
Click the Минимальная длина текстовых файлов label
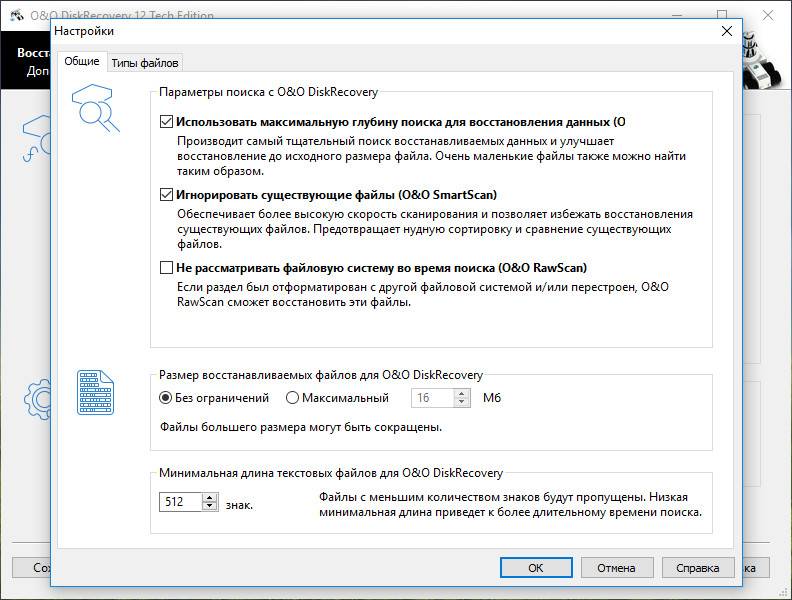tap(331, 473)
